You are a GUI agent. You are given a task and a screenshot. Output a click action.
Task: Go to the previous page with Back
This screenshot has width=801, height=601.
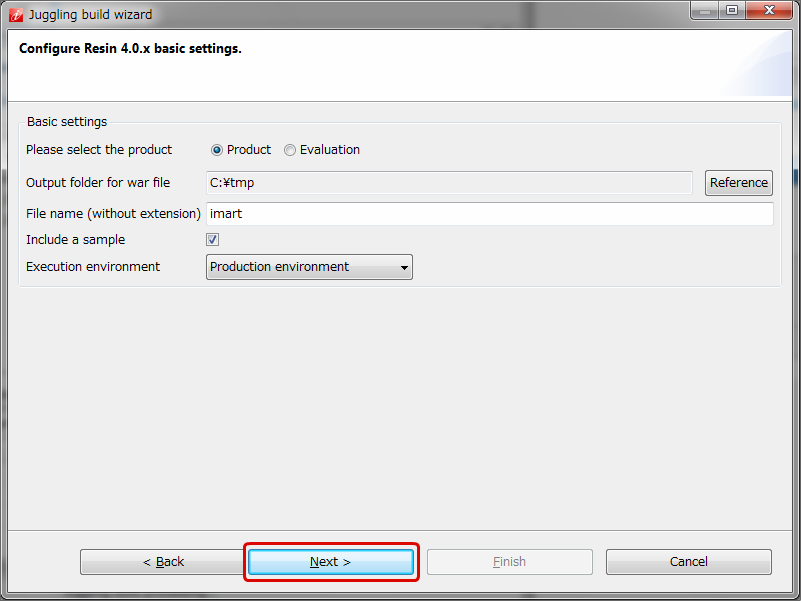pyautogui.click(x=163, y=562)
